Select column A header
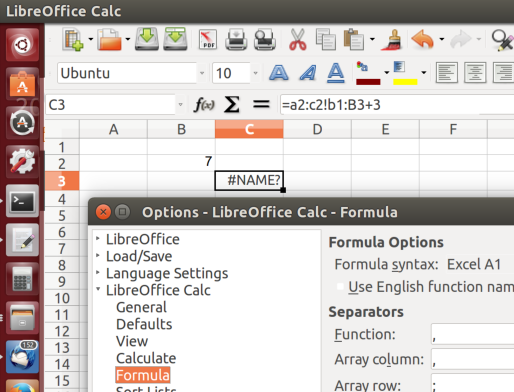Screen dimensions: 514x392 pyautogui.click(x=113, y=129)
